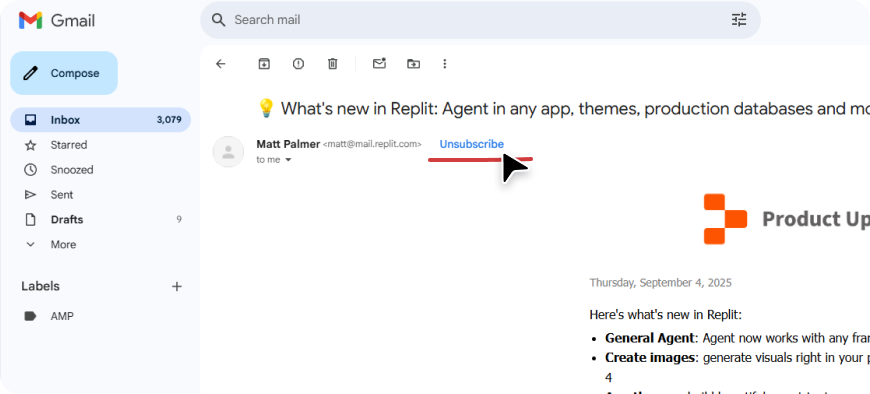Screen dimensions: 870x394
Task: Expand recipient details next to 'to me'
Action: click(x=288, y=160)
